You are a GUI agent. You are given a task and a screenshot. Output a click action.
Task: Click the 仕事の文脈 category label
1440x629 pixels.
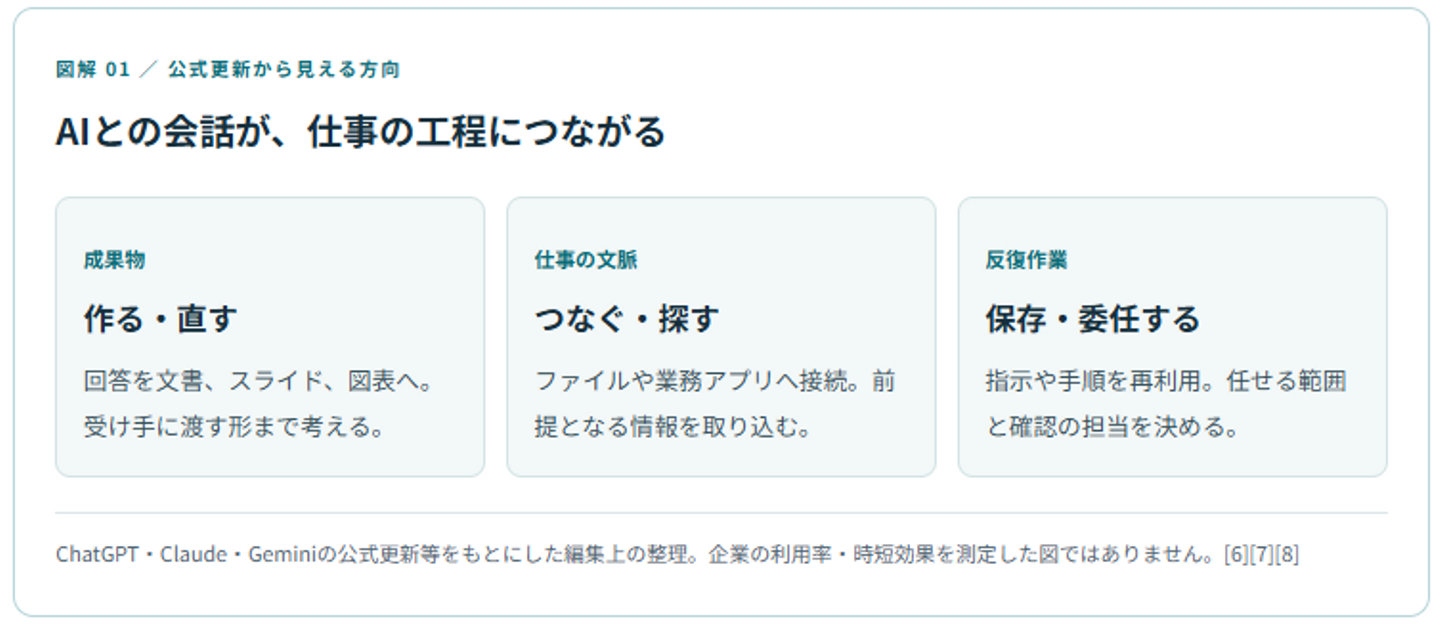tap(586, 260)
